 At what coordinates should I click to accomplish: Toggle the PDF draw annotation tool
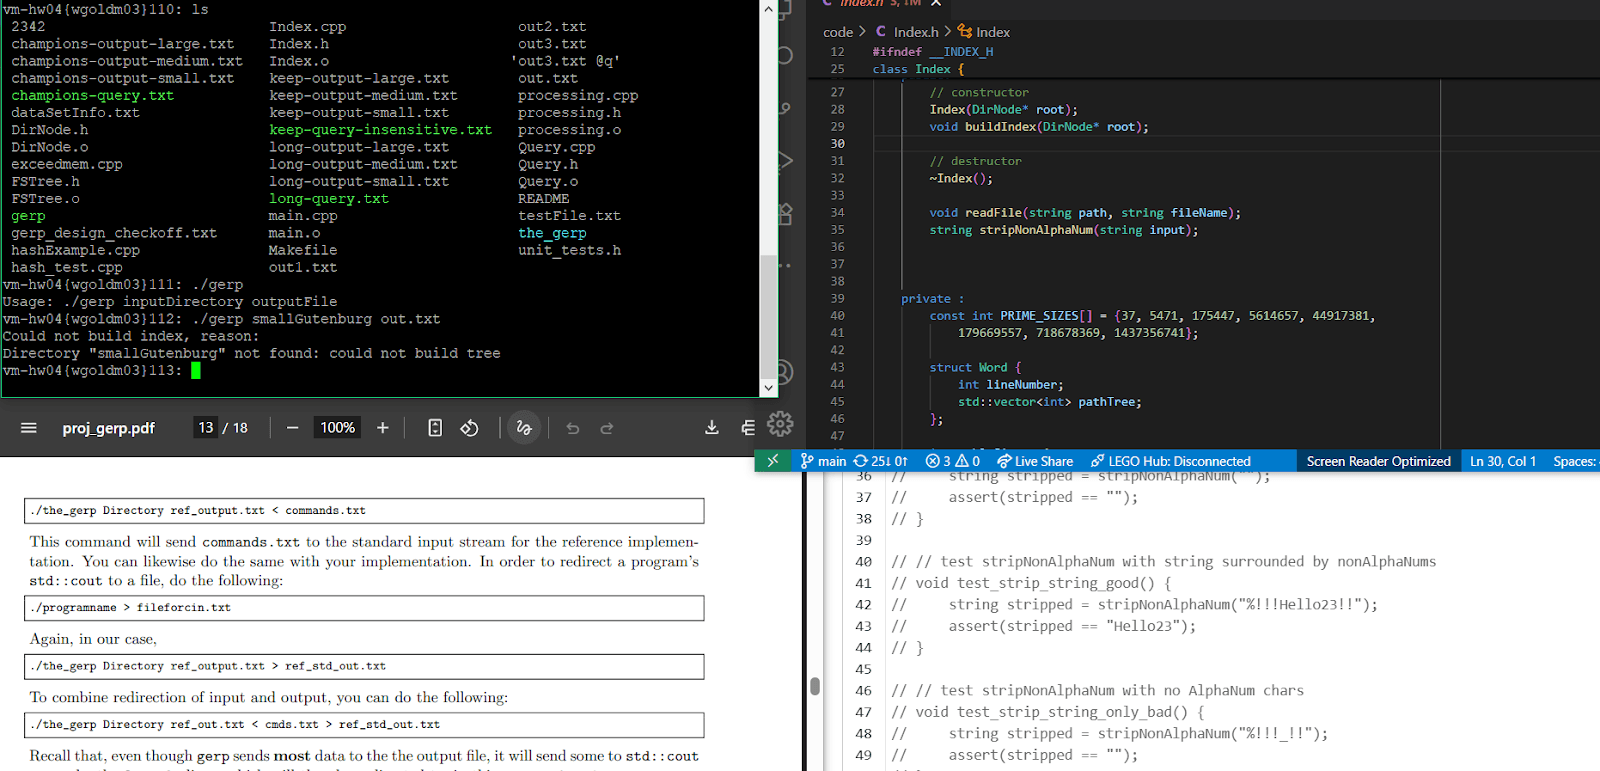pyautogui.click(x=524, y=428)
